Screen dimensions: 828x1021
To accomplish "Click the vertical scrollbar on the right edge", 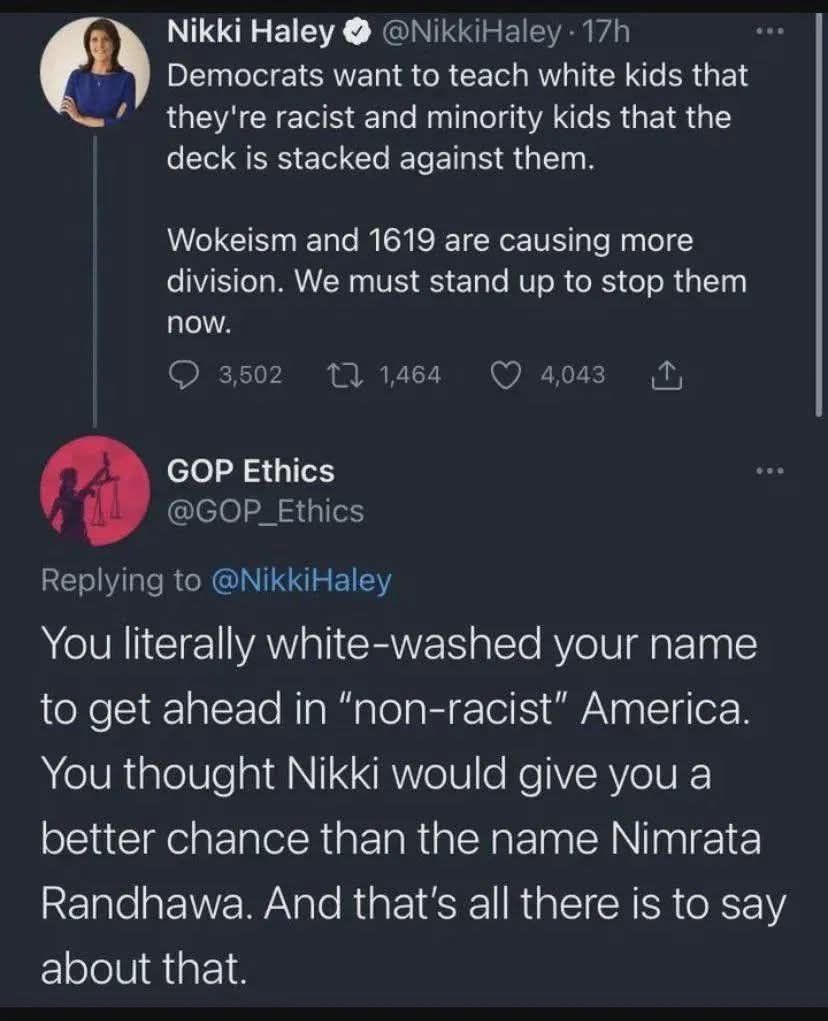I will pyautogui.click(x=819, y=200).
